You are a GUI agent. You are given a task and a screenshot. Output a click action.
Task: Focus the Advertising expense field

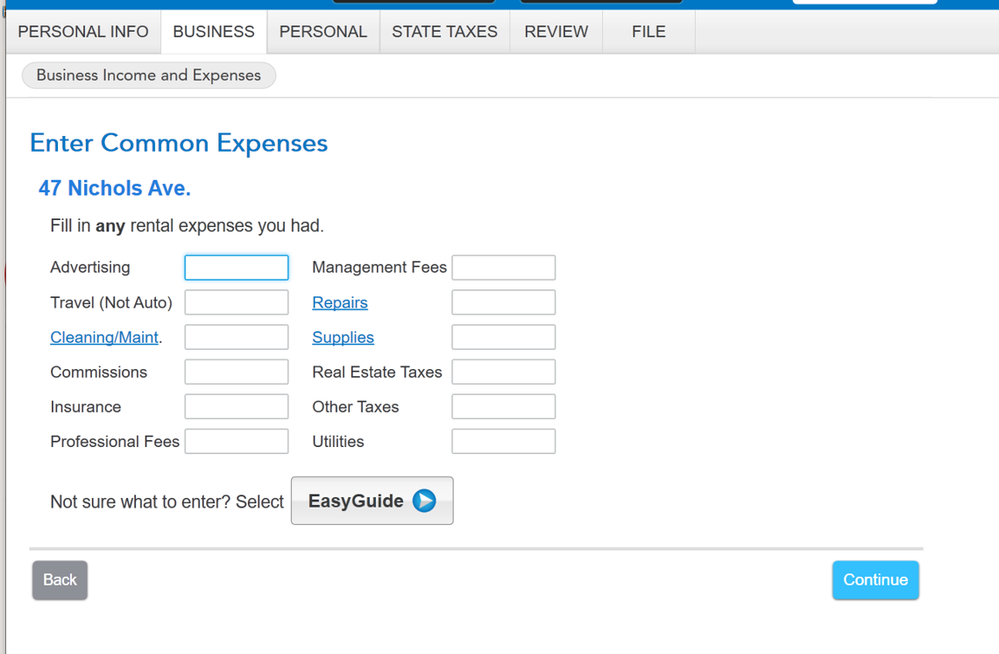pos(236,268)
